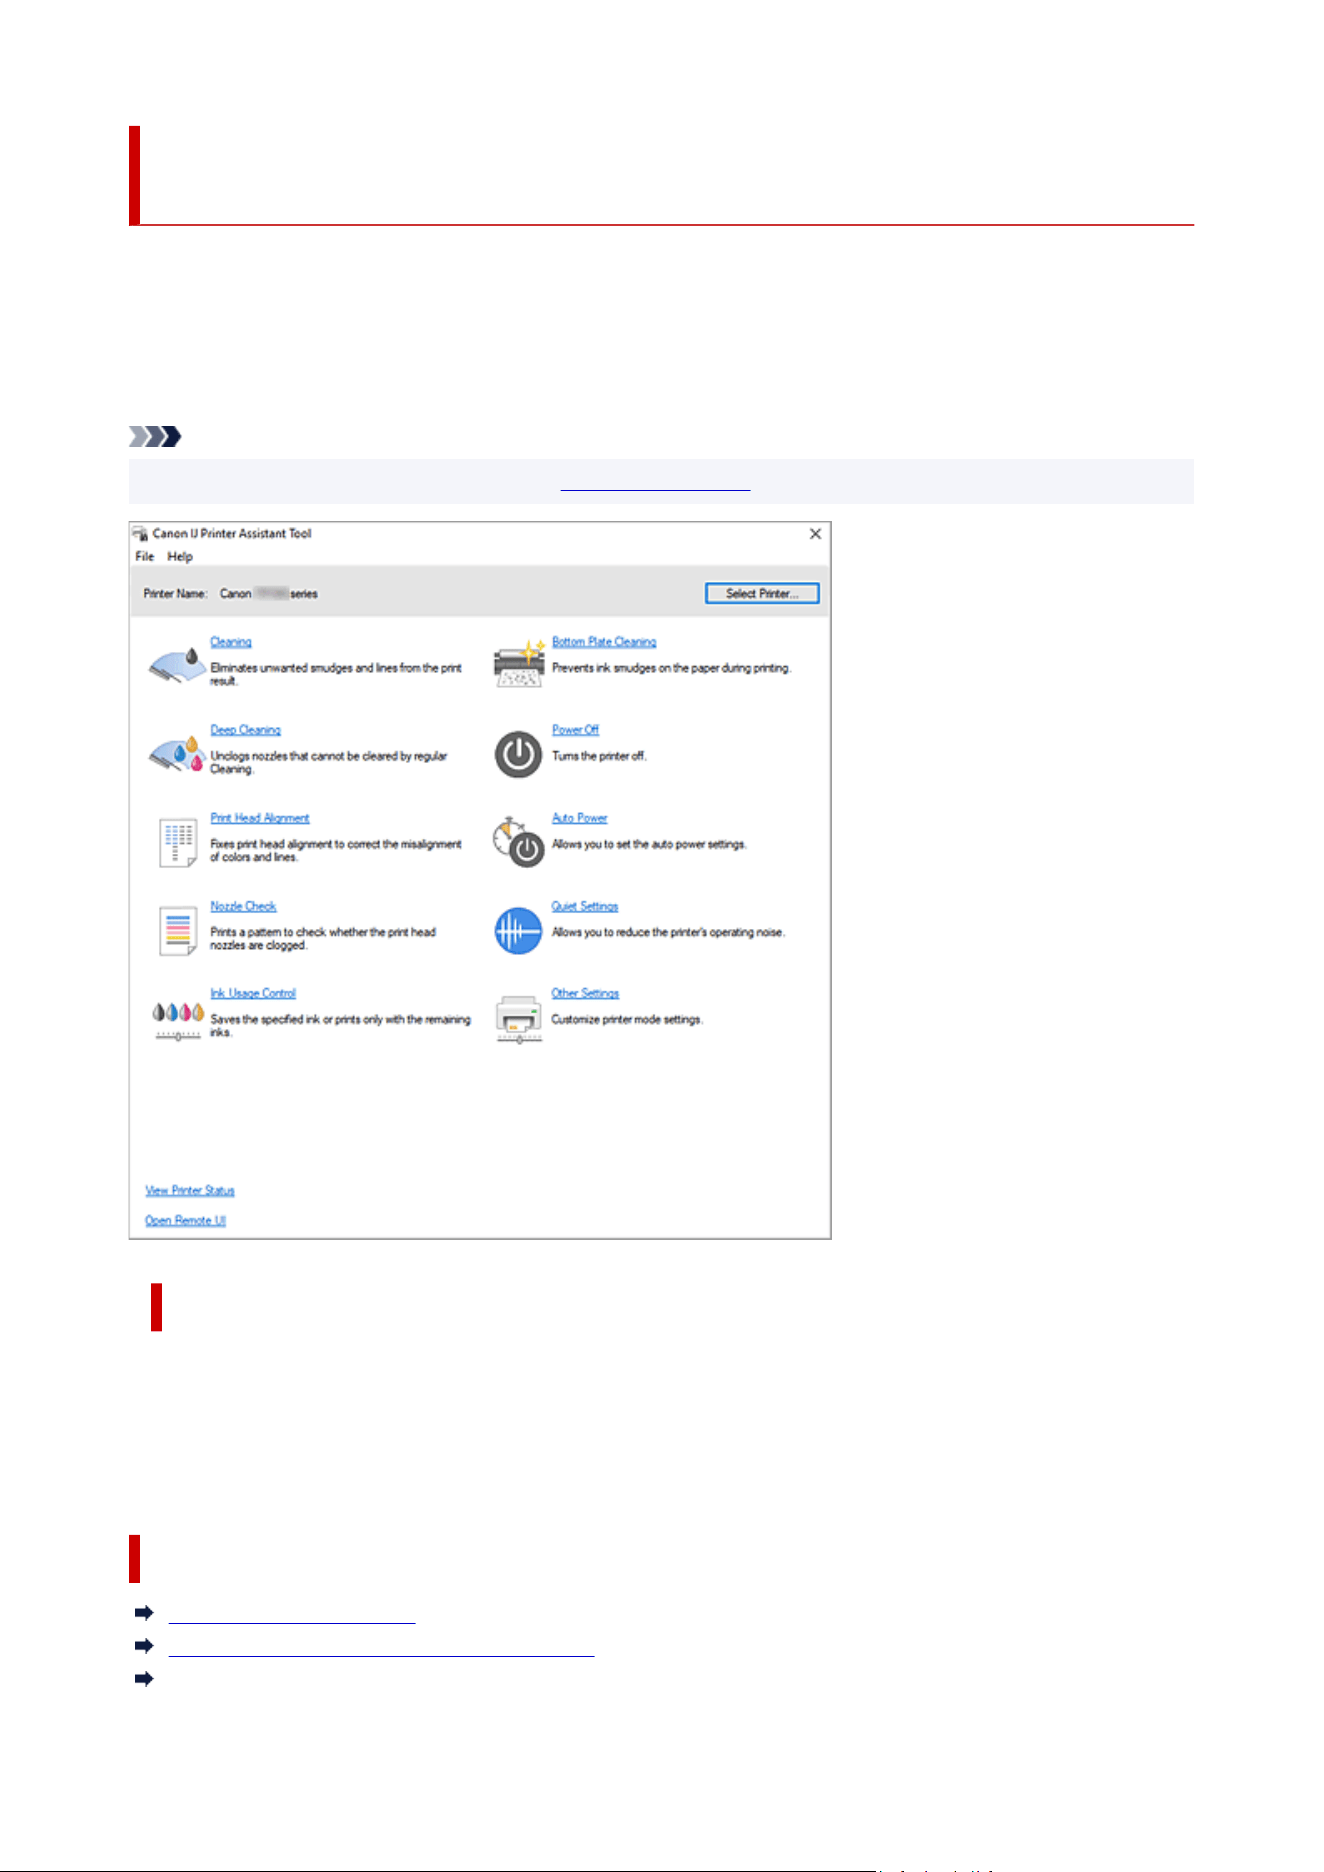This screenshot has height=1872, width=1324.
Task: Click the Power Off link
Action: click(575, 730)
